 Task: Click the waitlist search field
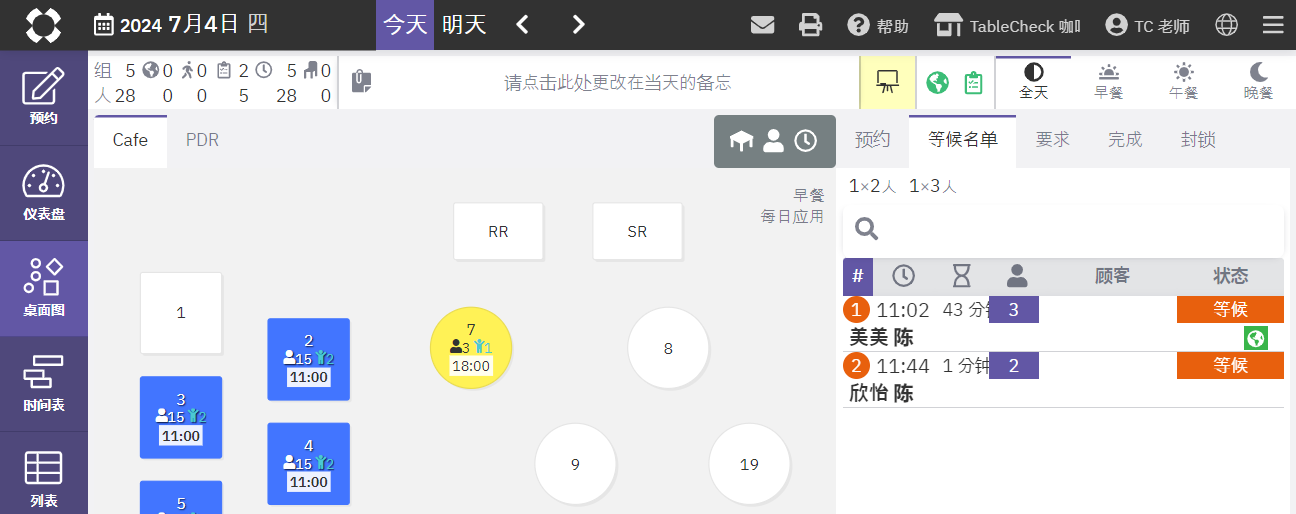1063,231
